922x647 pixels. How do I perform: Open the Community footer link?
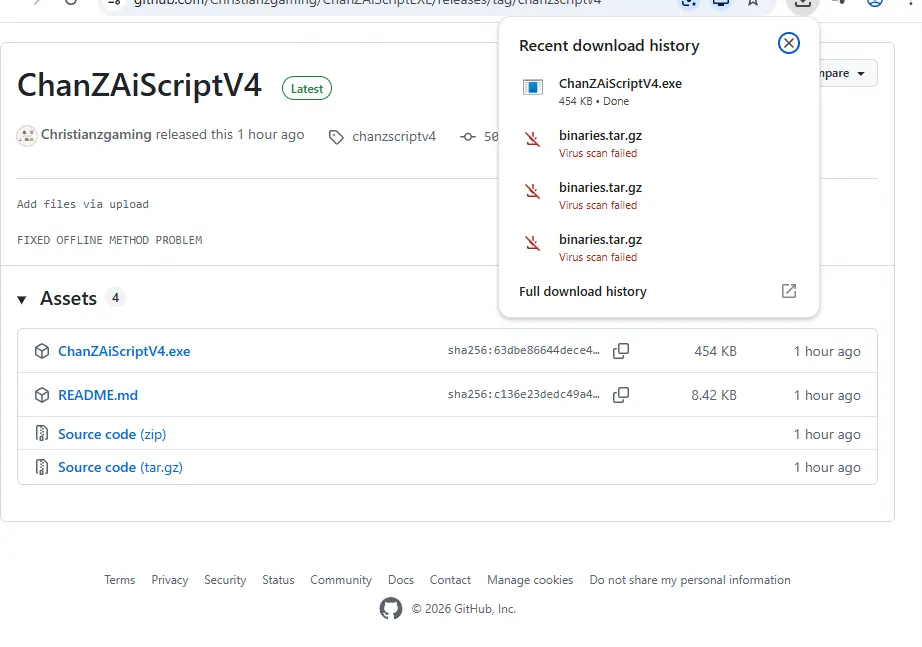pos(341,580)
